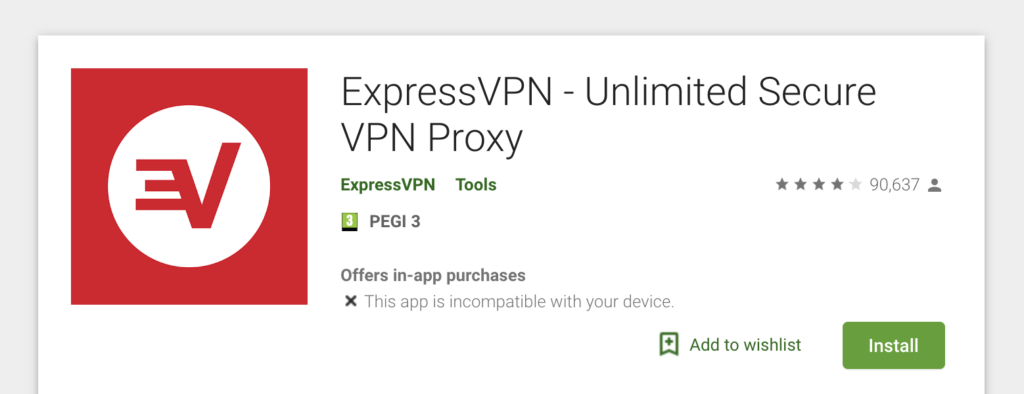
Task: Click the Offers in-app purchases text
Action: (x=433, y=275)
